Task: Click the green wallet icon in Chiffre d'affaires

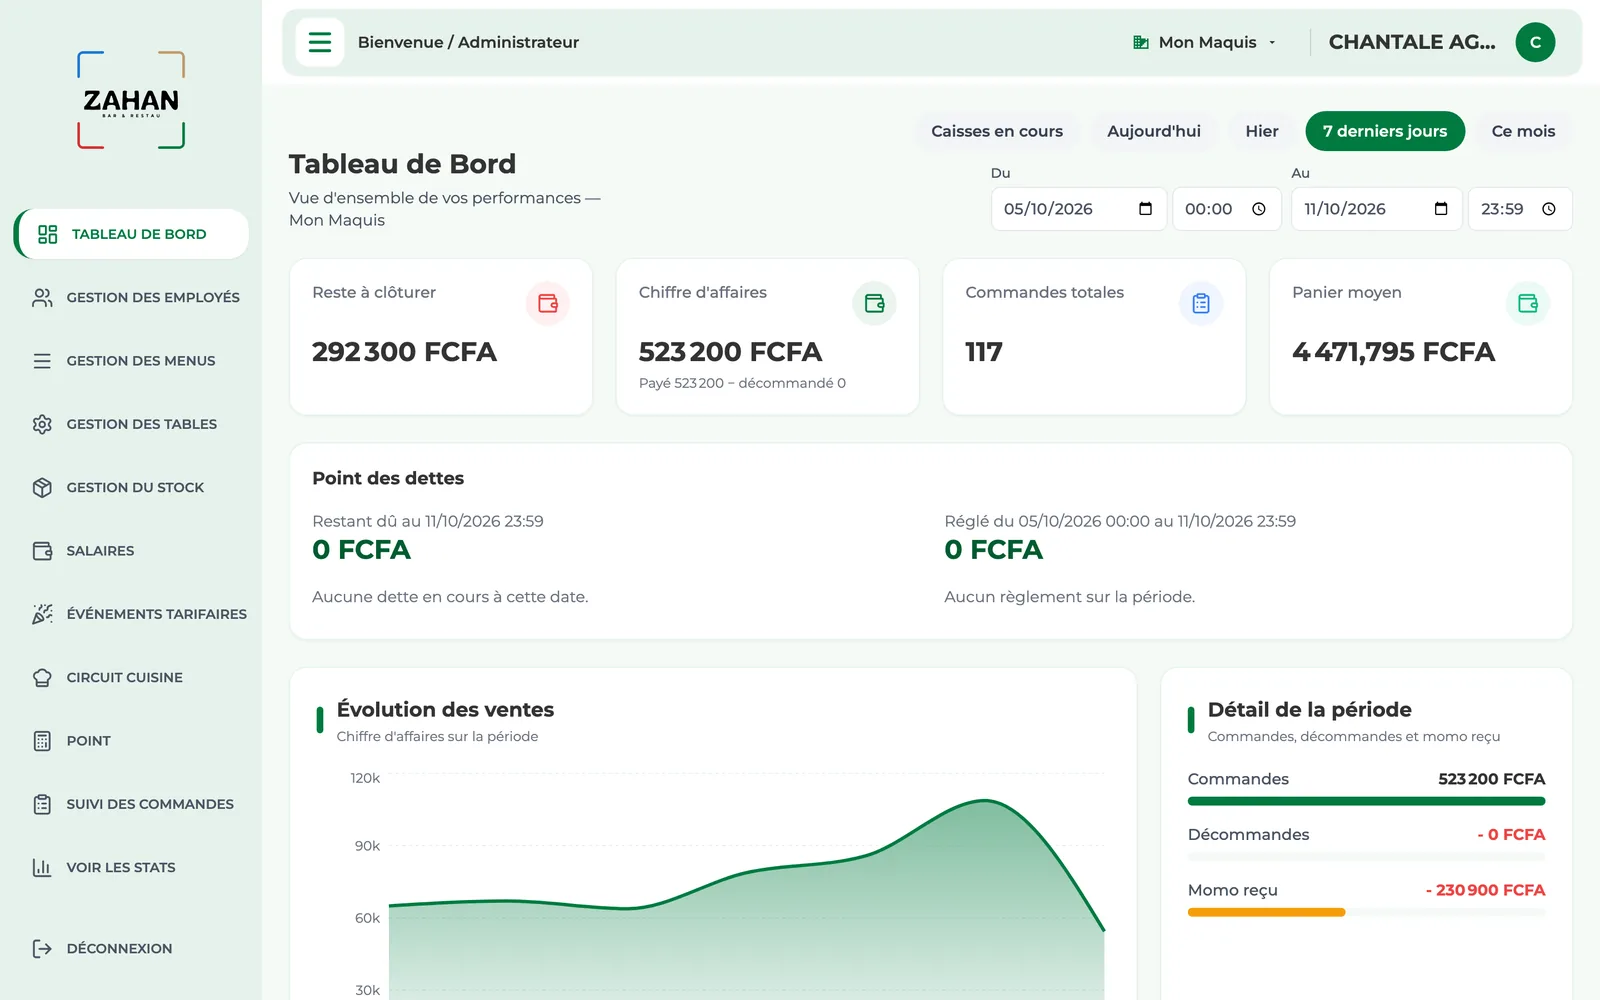Action: coord(874,303)
